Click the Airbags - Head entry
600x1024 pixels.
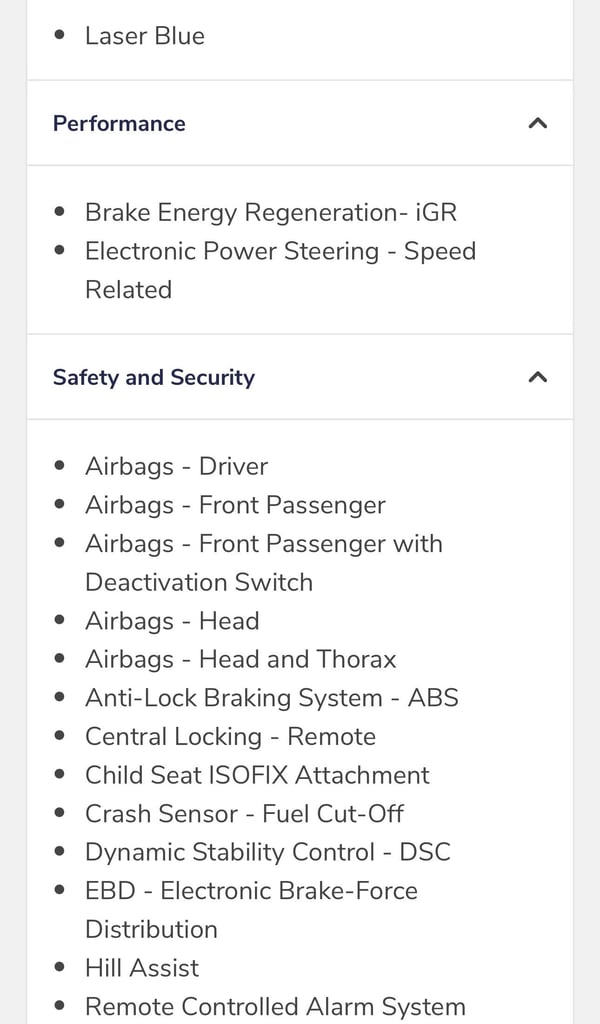click(x=172, y=621)
